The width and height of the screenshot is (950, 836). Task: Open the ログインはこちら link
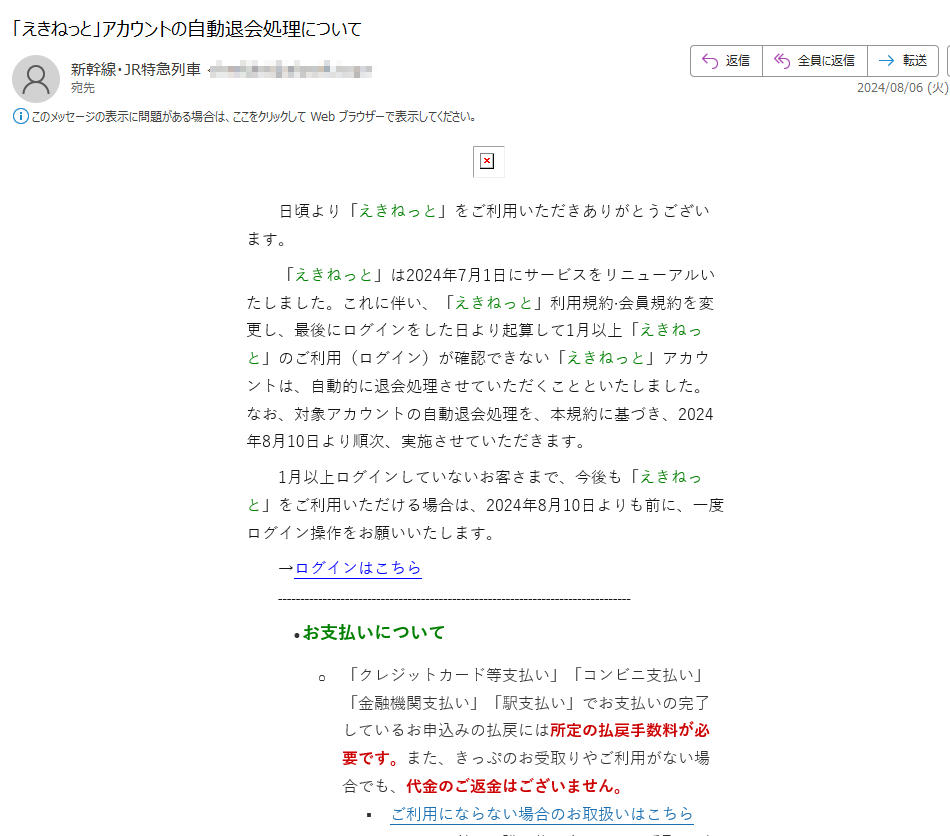coord(357,568)
